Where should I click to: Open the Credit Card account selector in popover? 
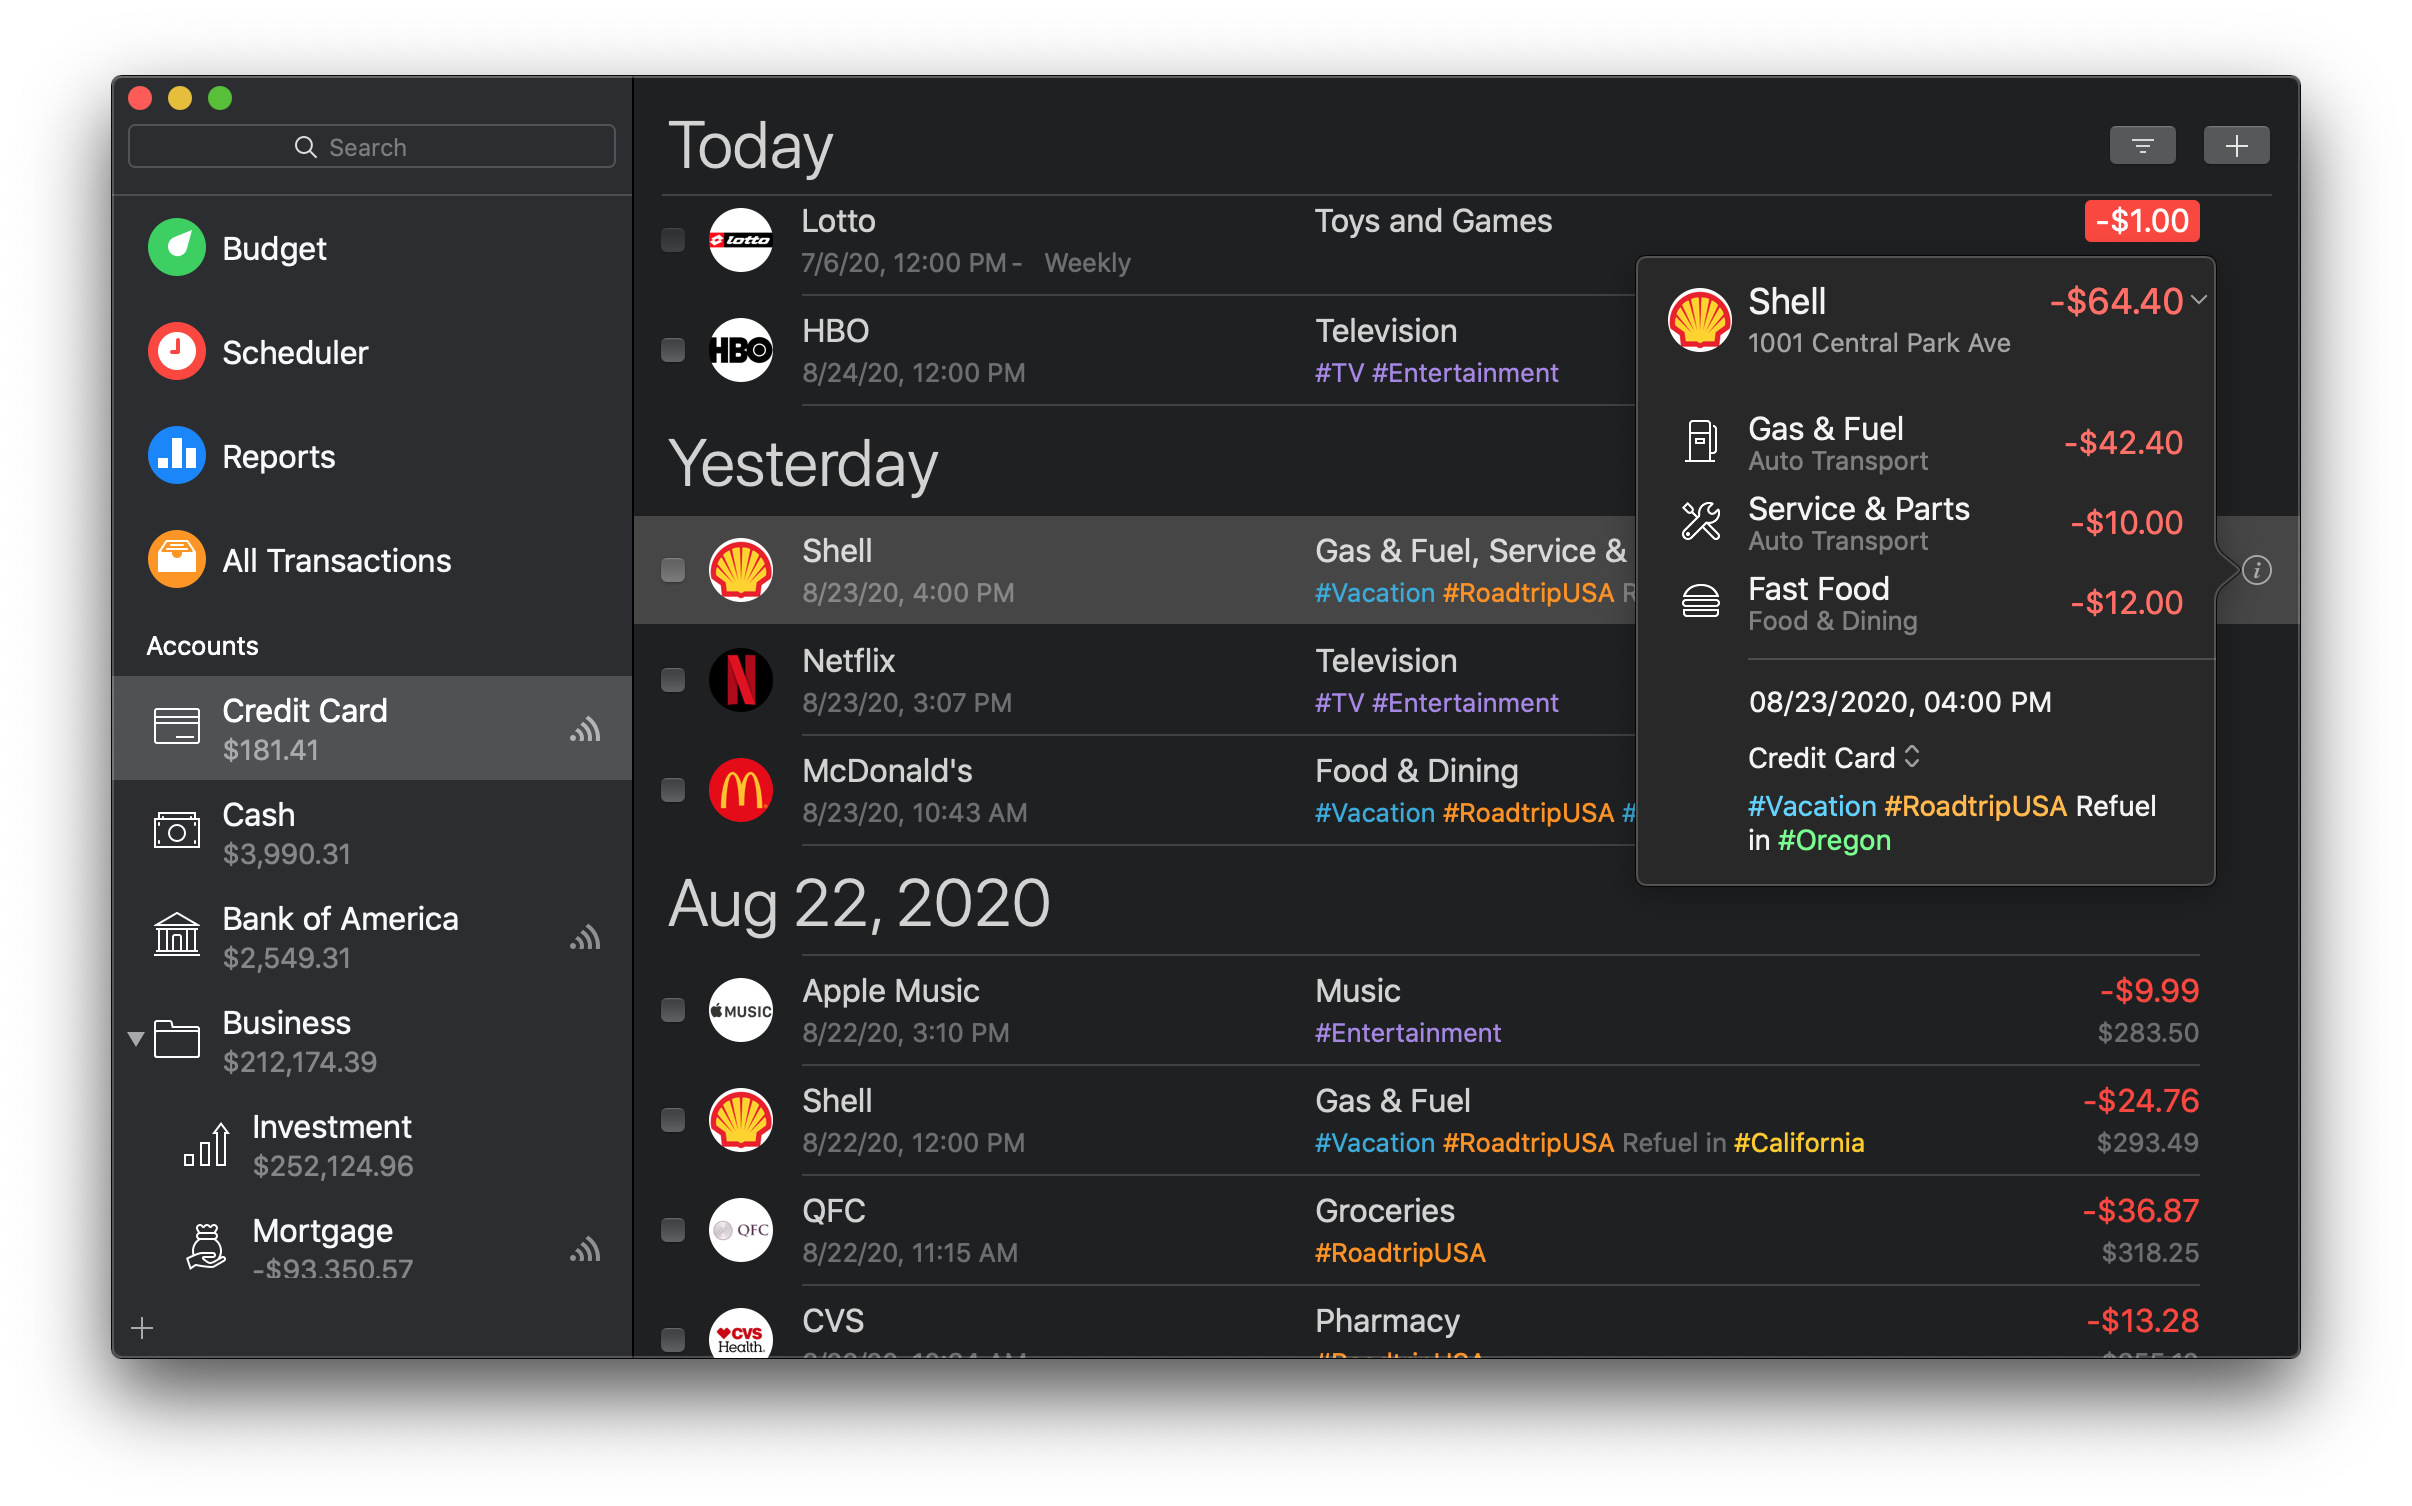coord(1834,758)
